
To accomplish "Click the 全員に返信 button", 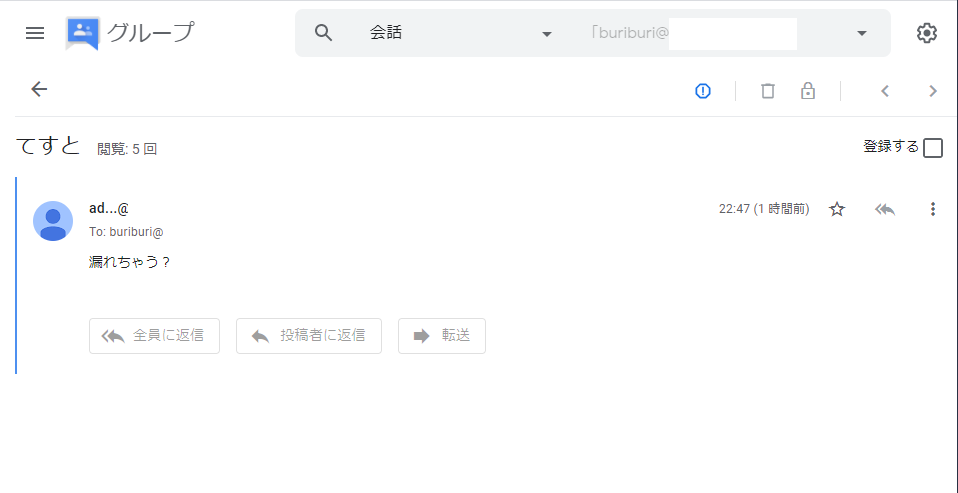I will (155, 336).
